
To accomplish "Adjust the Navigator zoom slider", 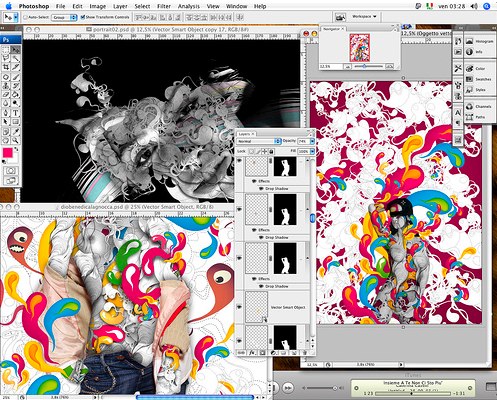I will pyautogui.click(x=364, y=66).
